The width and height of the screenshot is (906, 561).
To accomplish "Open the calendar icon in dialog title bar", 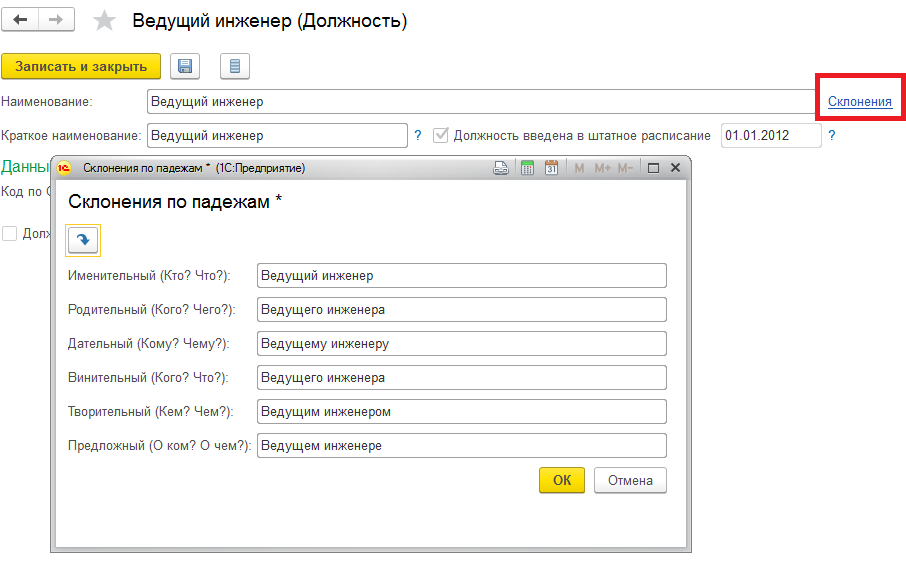I will click(551, 168).
